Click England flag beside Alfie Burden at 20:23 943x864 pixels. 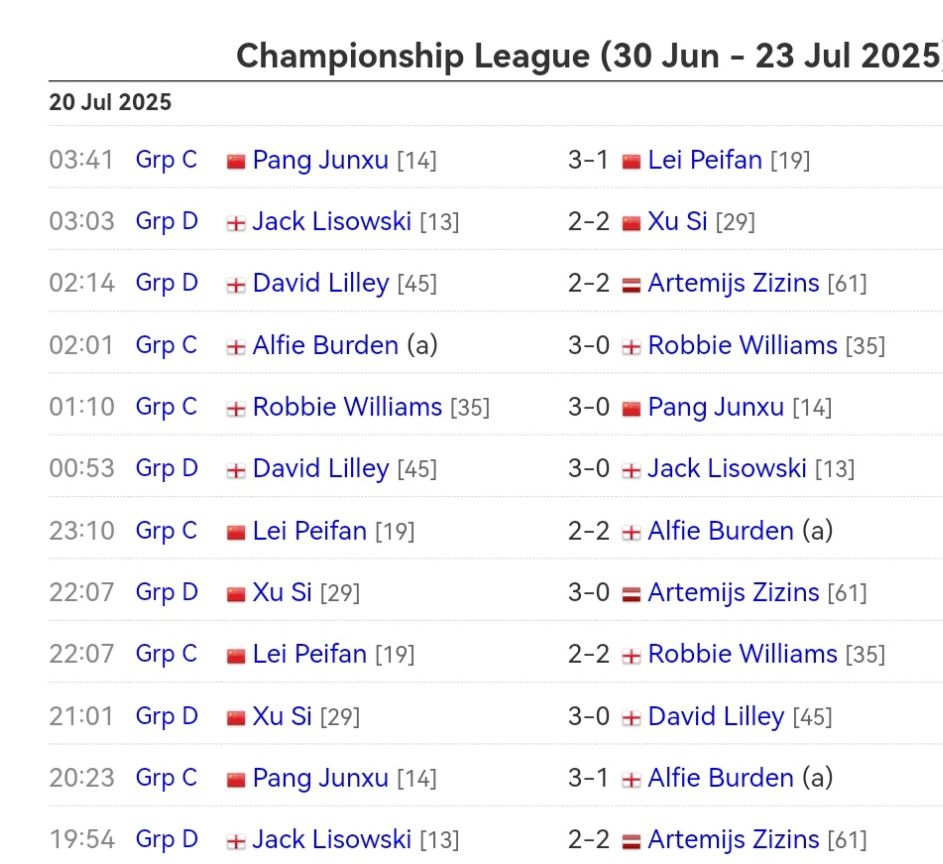(631, 779)
